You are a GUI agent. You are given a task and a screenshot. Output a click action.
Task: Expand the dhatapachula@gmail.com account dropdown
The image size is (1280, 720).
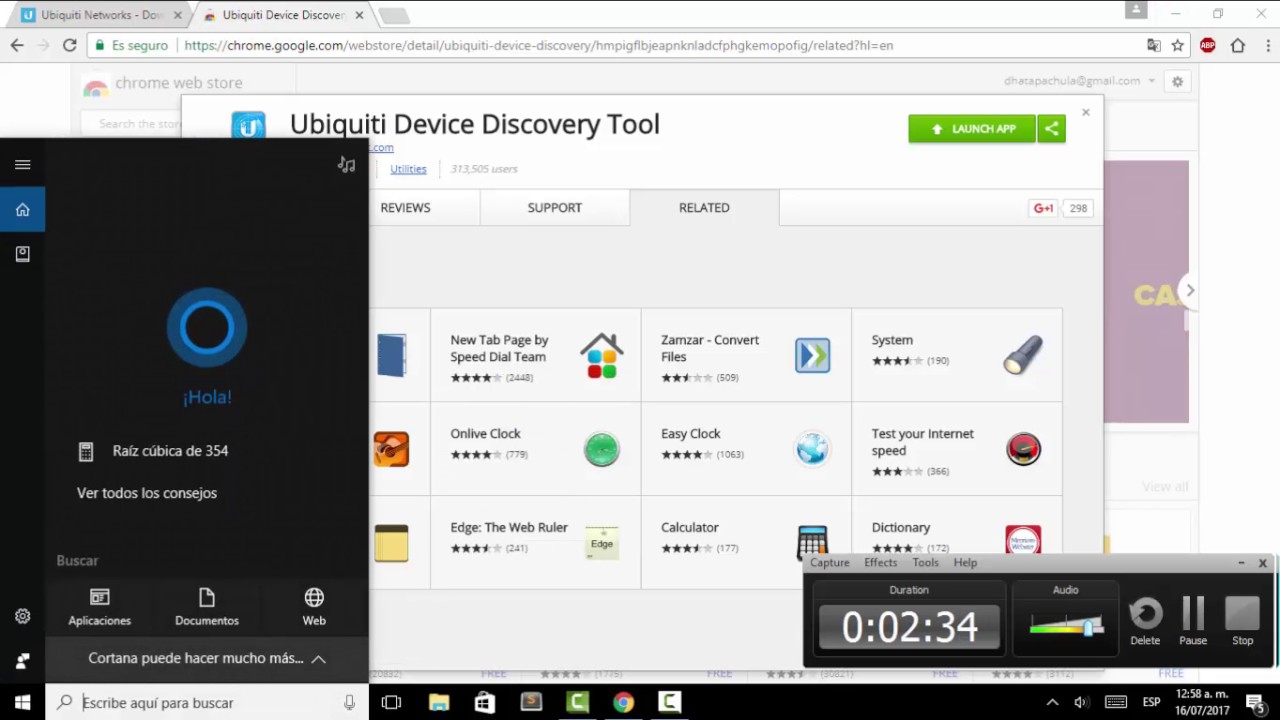pyautogui.click(x=1080, y=81)
